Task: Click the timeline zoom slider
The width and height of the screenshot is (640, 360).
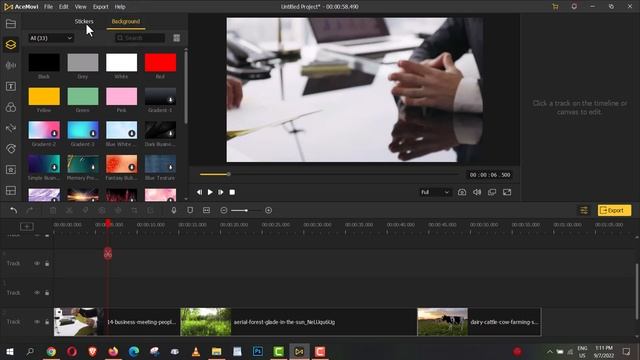Action: coord(246,210)
